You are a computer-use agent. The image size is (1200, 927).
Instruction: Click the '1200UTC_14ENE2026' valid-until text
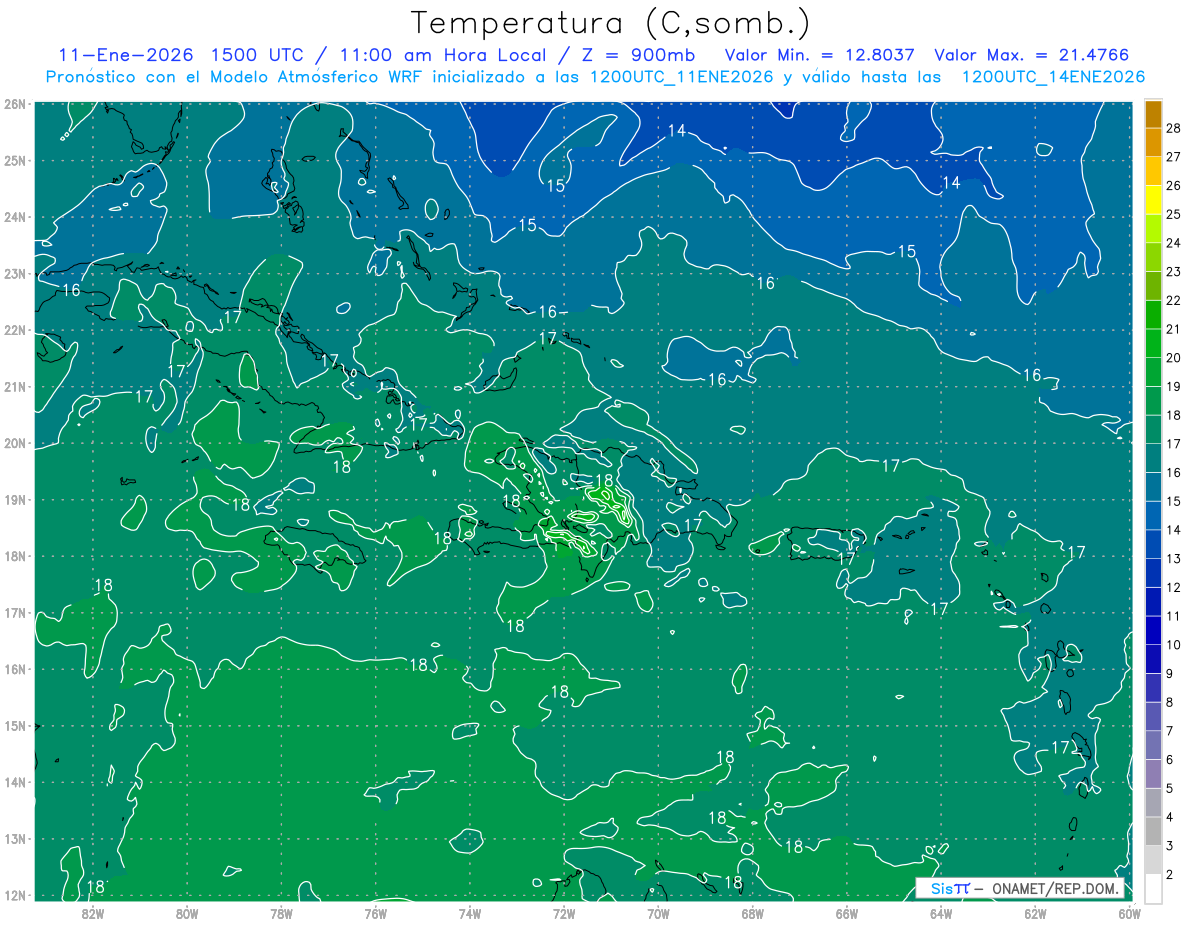[1053, 77]
